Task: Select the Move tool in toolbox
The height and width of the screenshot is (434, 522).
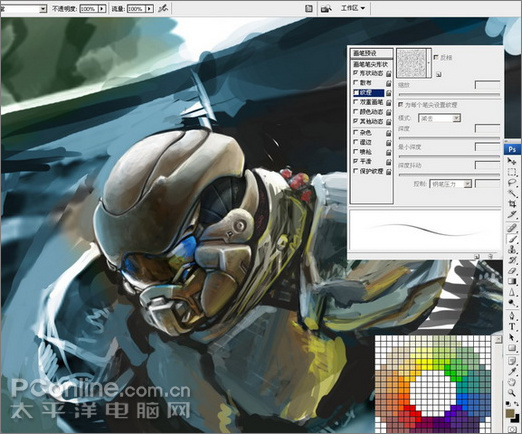Action: [x=511, y=161]
